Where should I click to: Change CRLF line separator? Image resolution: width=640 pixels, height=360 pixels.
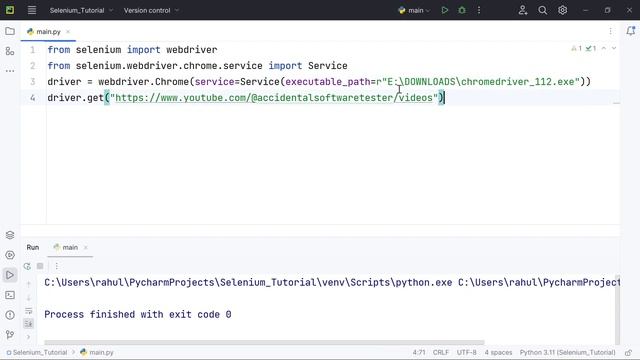pyautogui.click(x=441, y=352)
